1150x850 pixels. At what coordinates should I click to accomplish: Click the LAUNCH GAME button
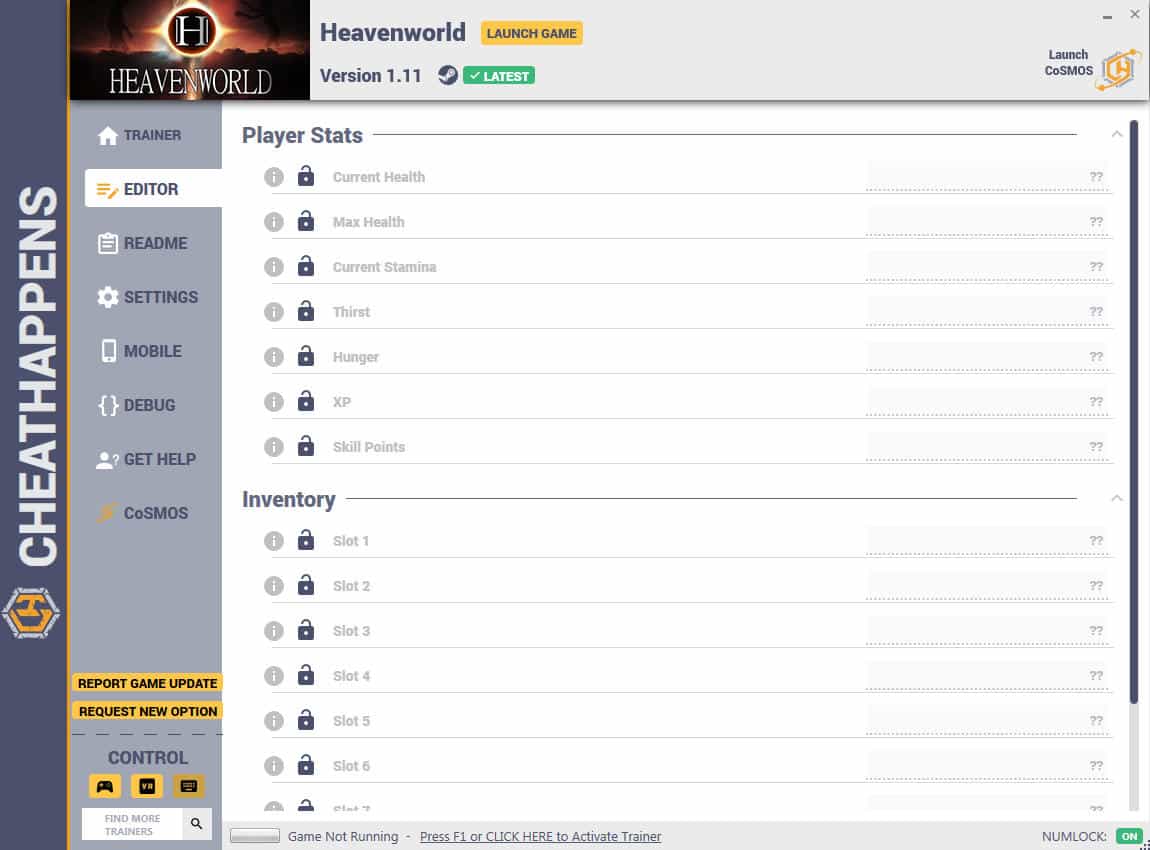pyautogui.click(x=532, y=33)
